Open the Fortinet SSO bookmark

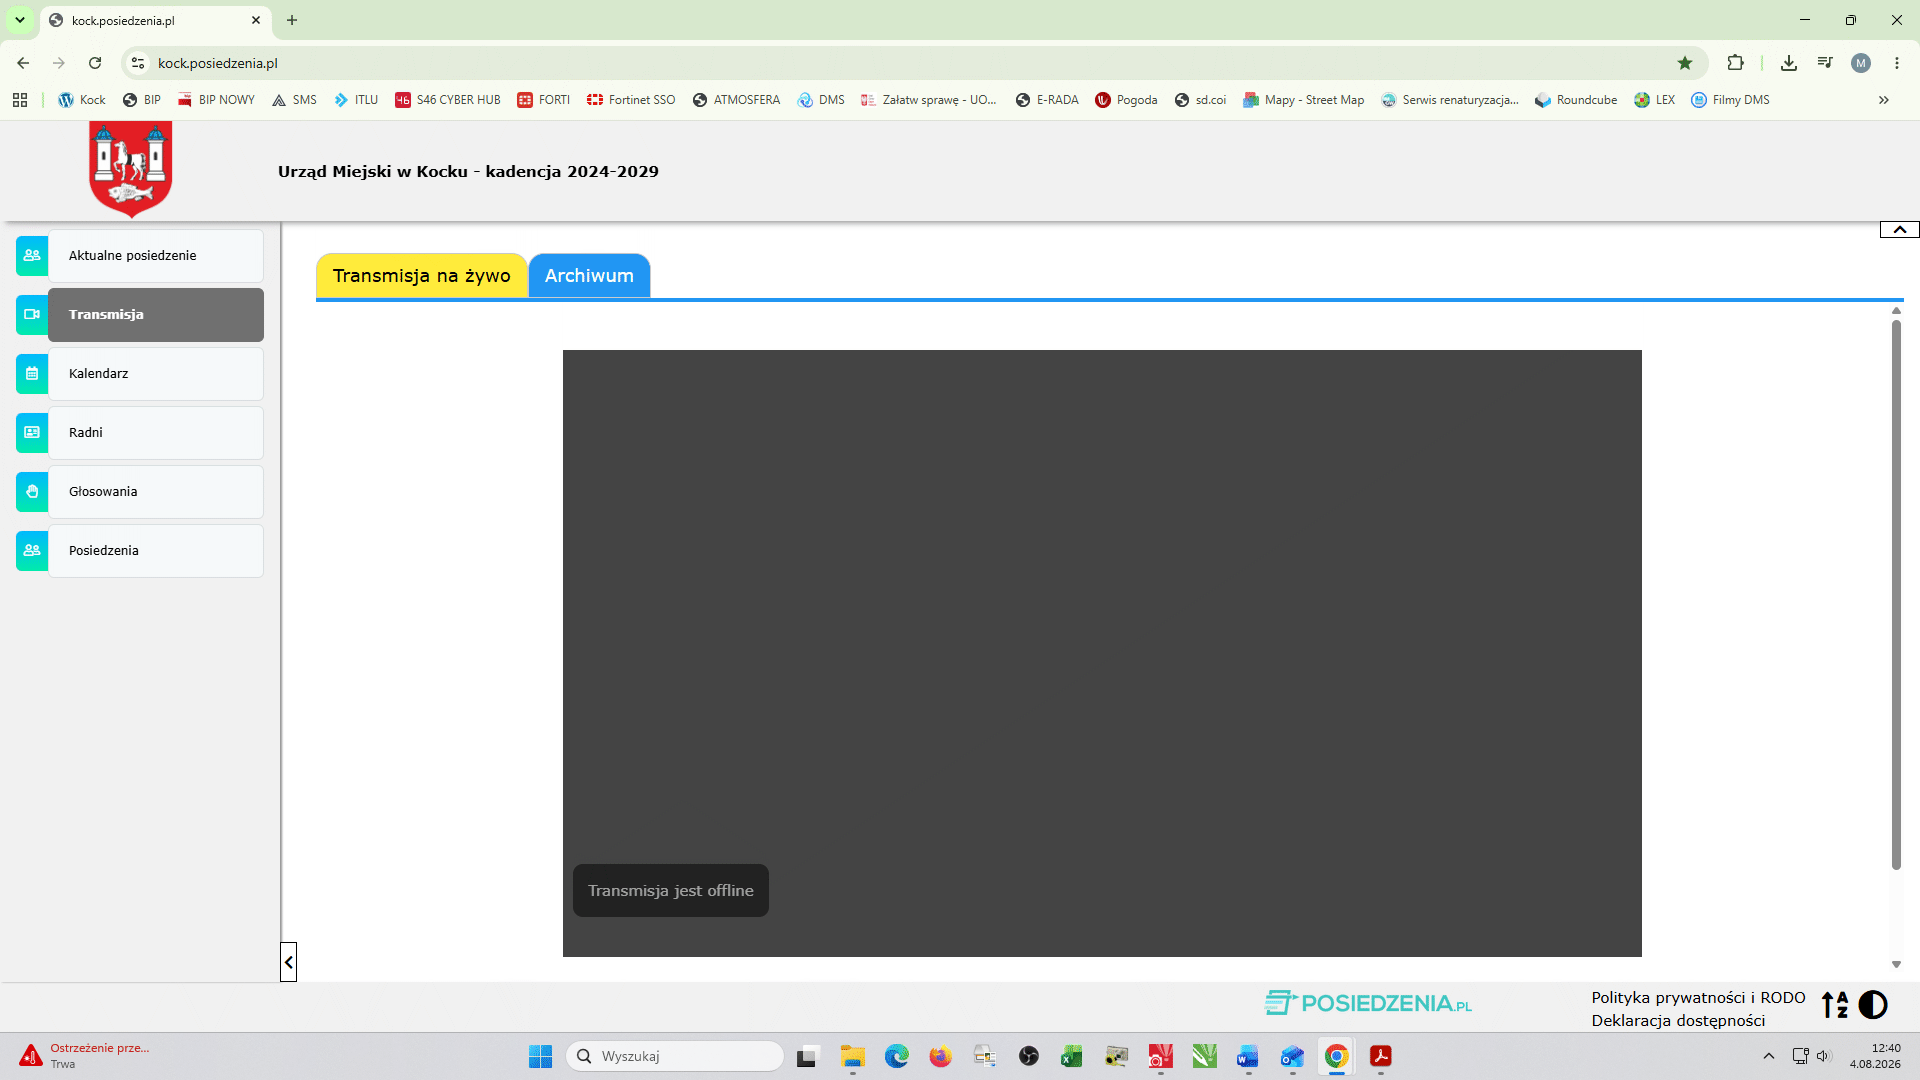click(631, 100)
